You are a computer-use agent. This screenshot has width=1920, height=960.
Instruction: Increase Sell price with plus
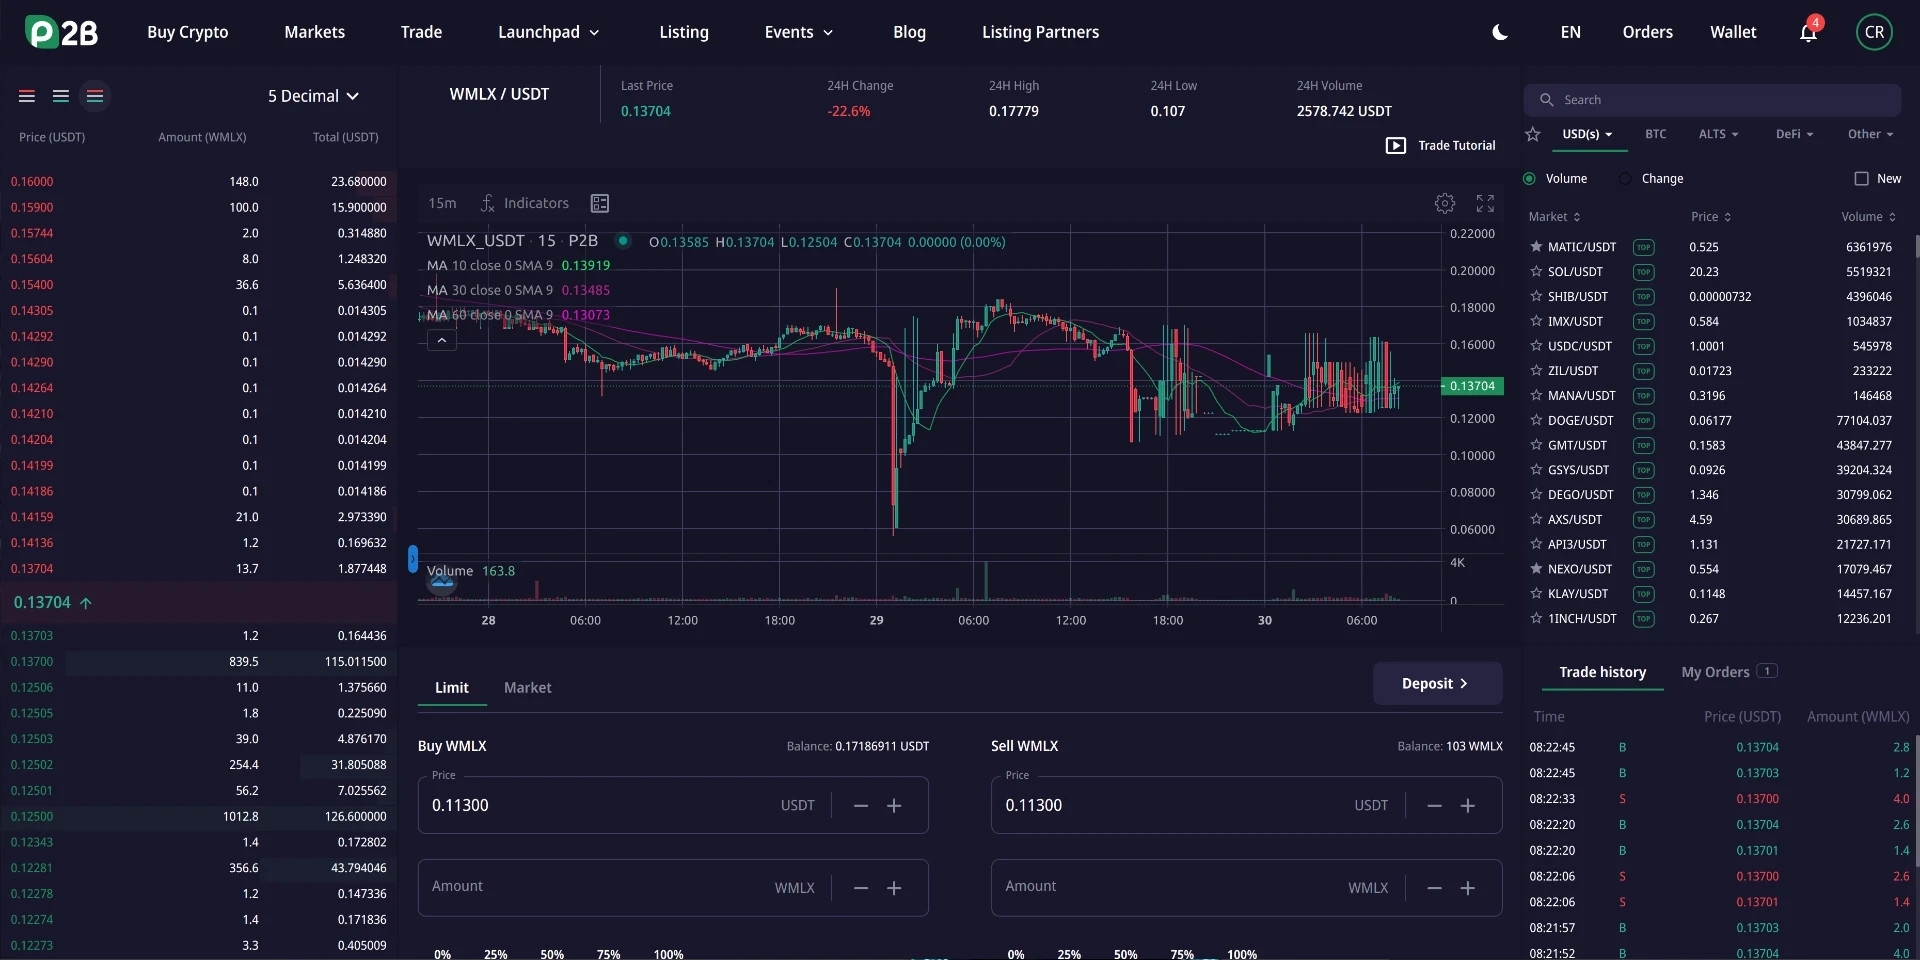(x=1468, y=806)
